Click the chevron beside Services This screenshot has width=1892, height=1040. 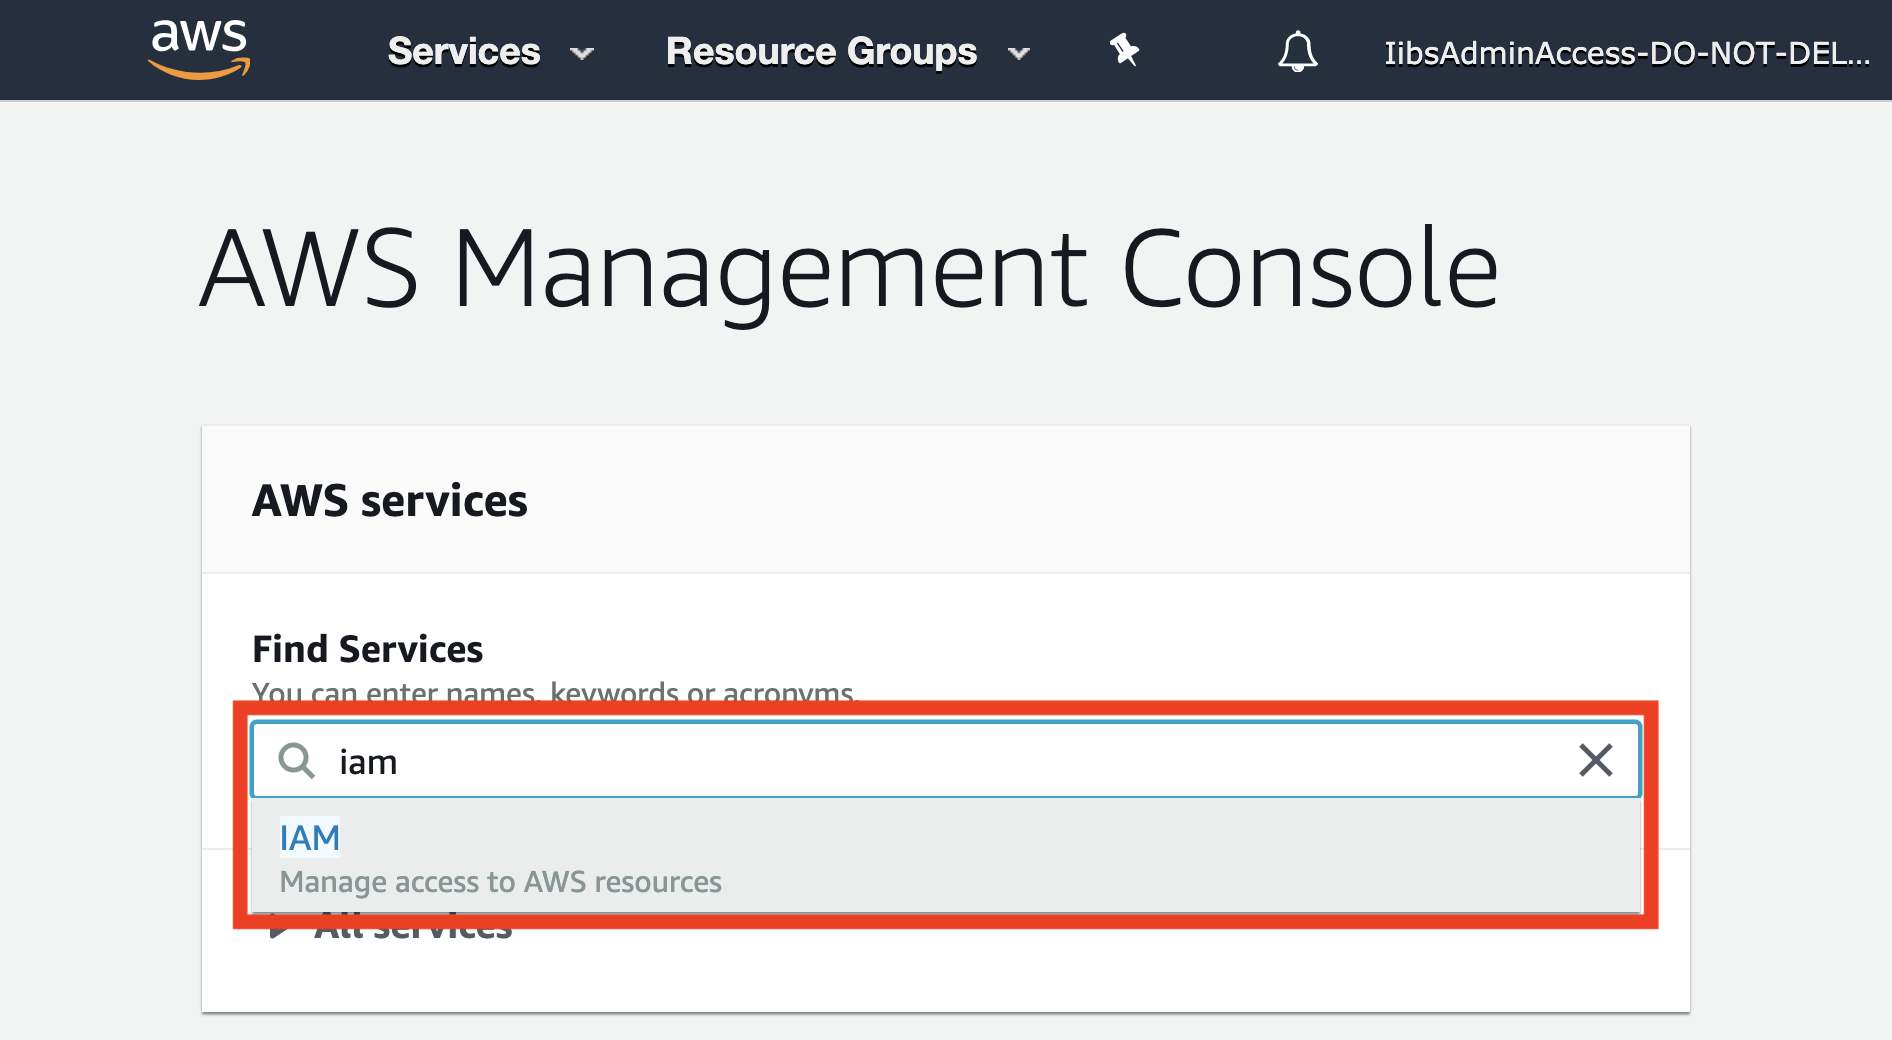(x=581, y=54)
